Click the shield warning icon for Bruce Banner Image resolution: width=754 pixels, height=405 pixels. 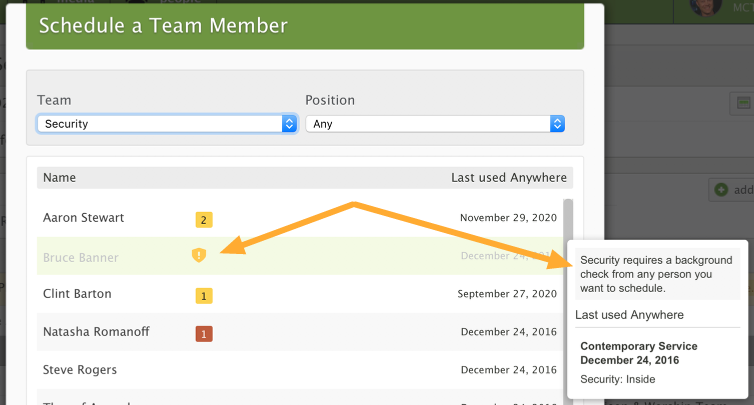(x=199, y=255)
